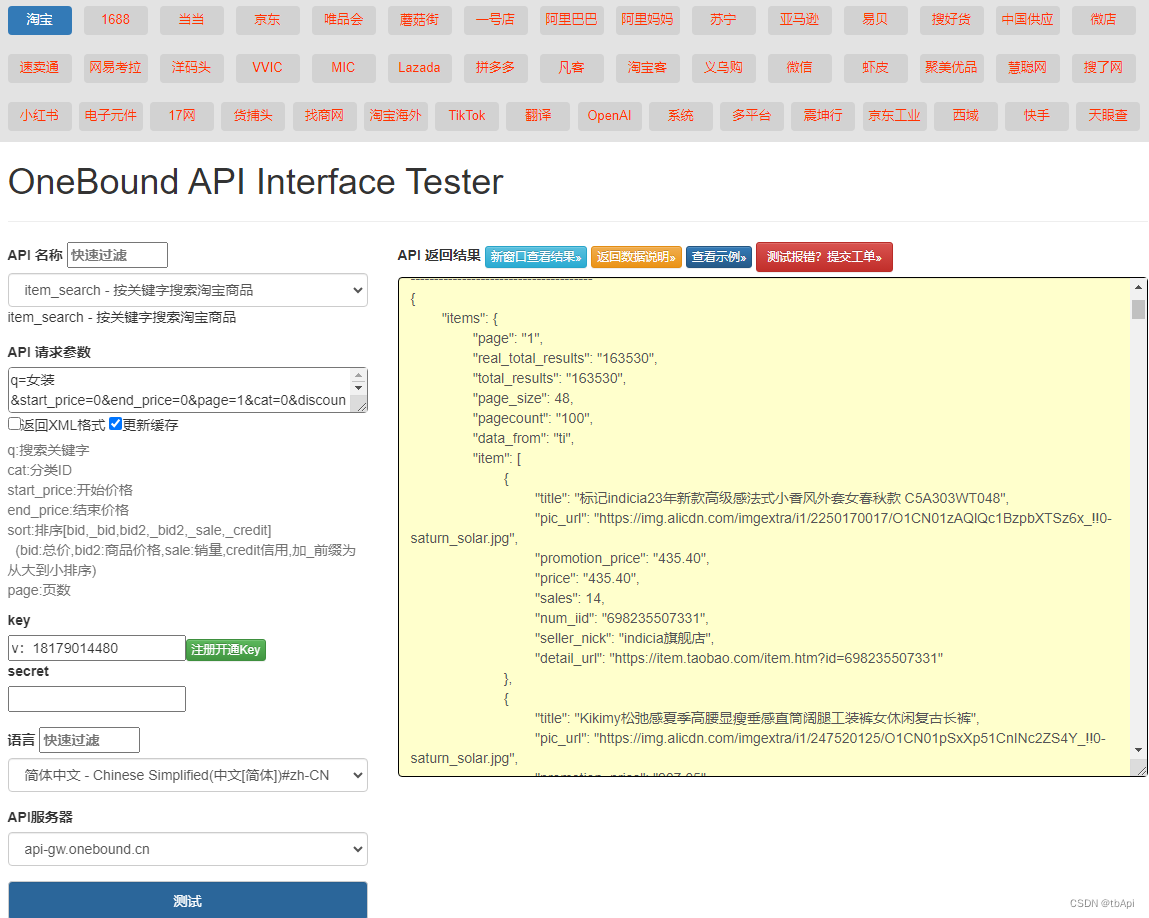This screenshot has width=1149, height=918.
Task: Switch to the 阿里巴巴 tab
Action: (572, 20)
